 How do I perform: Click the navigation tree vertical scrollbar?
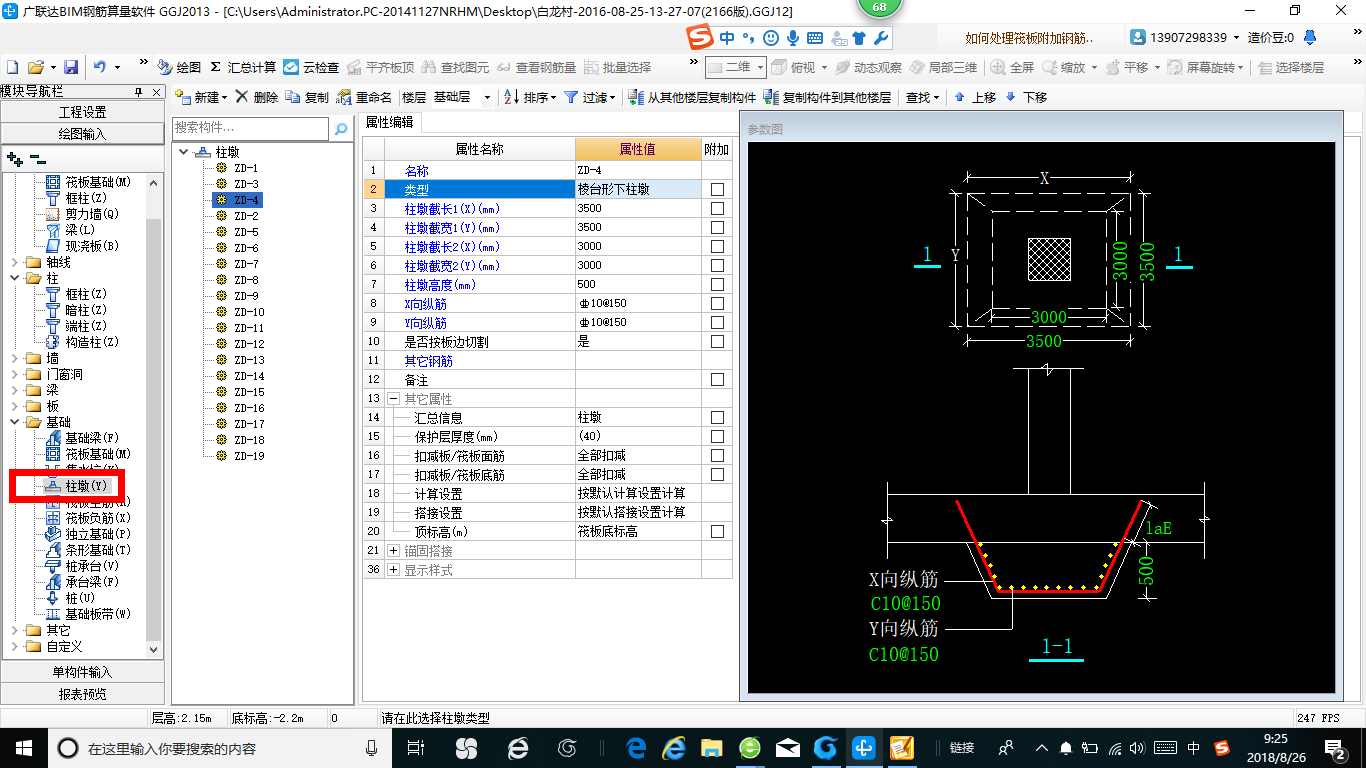click(x=154, y=415)
